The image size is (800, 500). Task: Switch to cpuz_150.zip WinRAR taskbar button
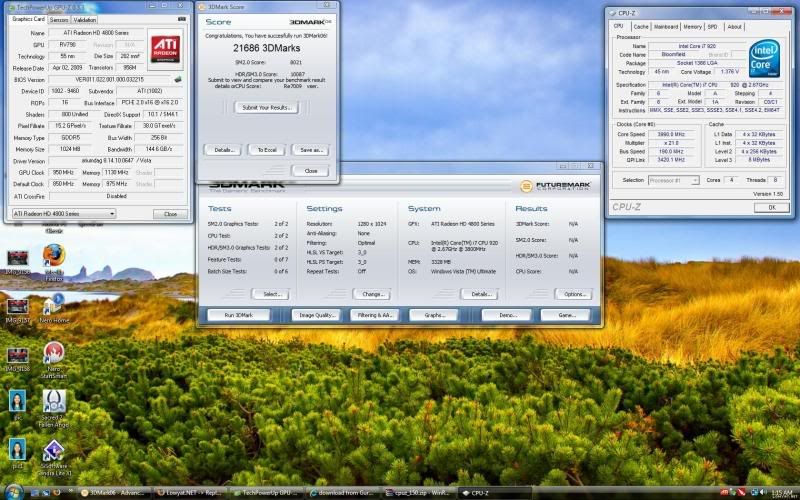(x=418, y=493)
